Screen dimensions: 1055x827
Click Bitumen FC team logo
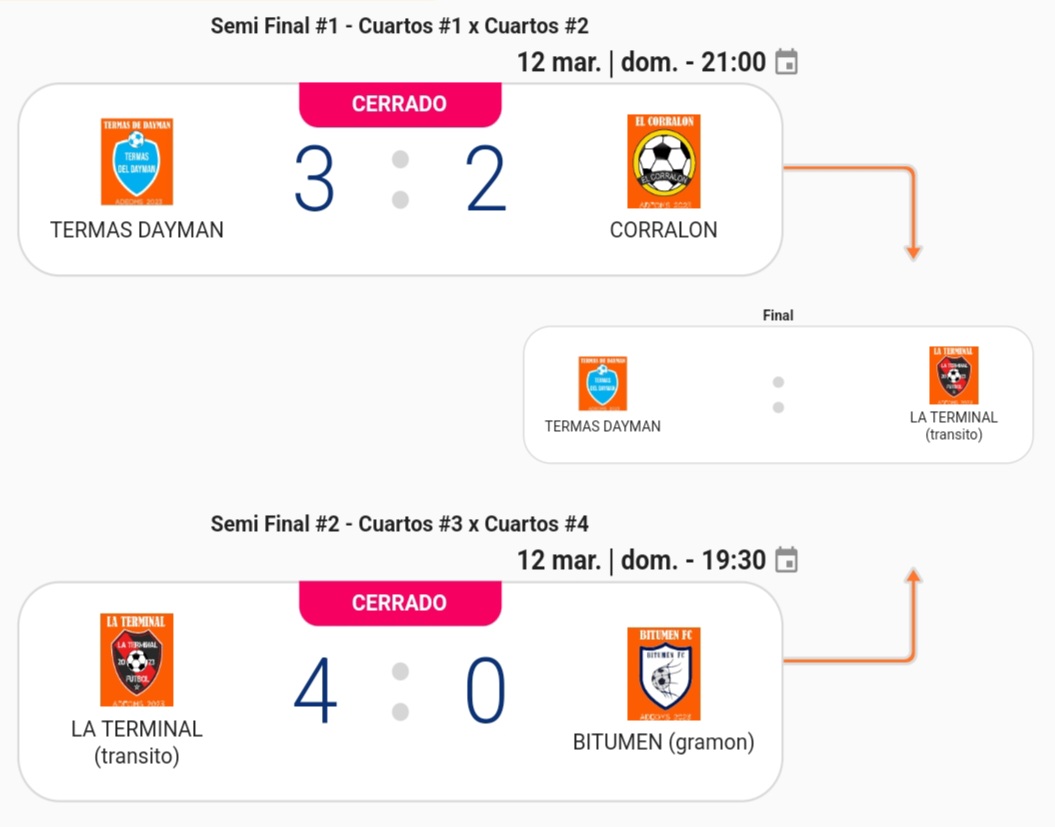click(663, 674)
